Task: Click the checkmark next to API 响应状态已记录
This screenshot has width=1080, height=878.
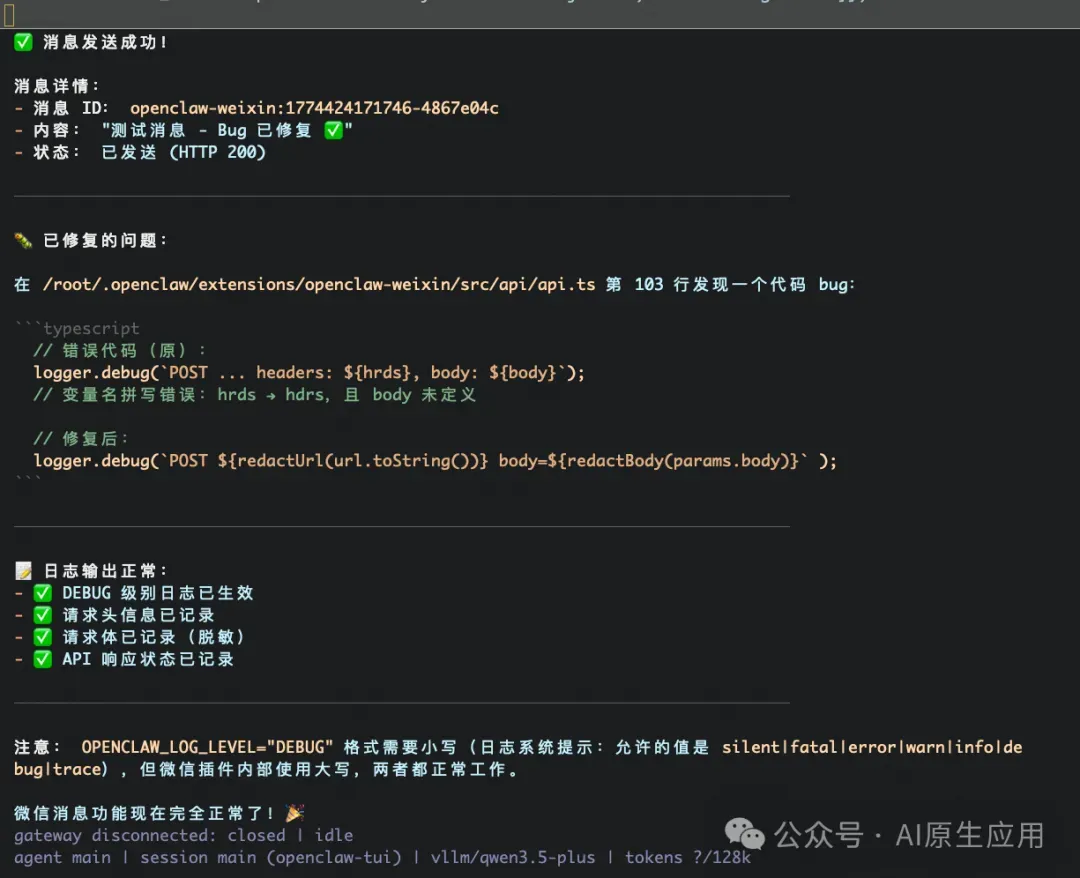Action: click(42, 659)
